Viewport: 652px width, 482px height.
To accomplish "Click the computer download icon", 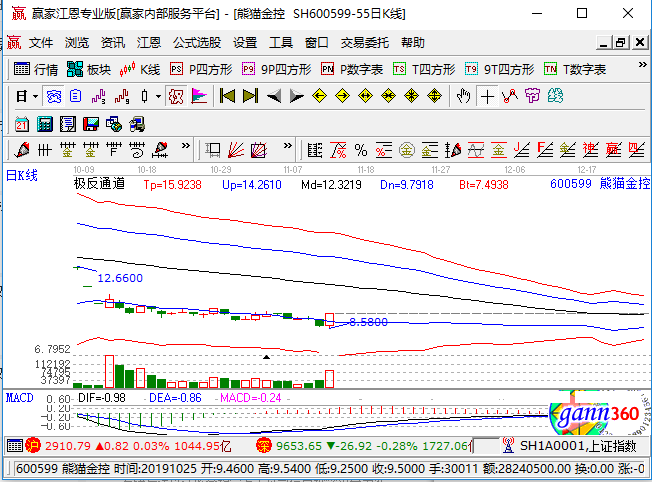I will point(137,124).
